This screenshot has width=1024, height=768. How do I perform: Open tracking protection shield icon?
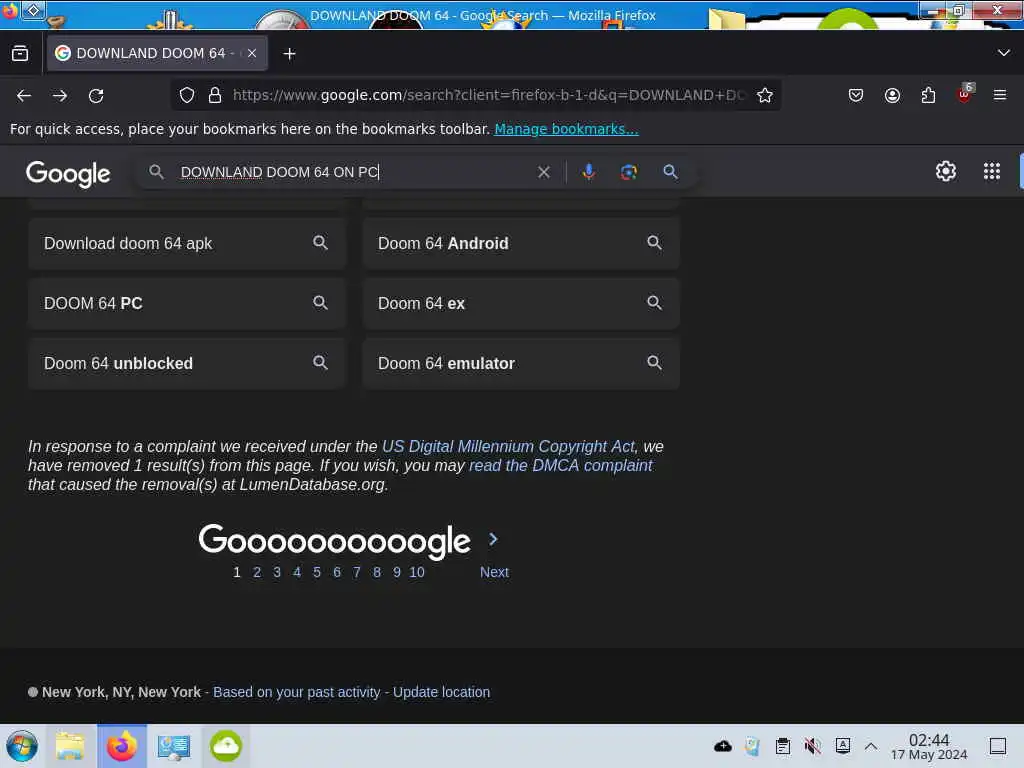click(187, 95)
